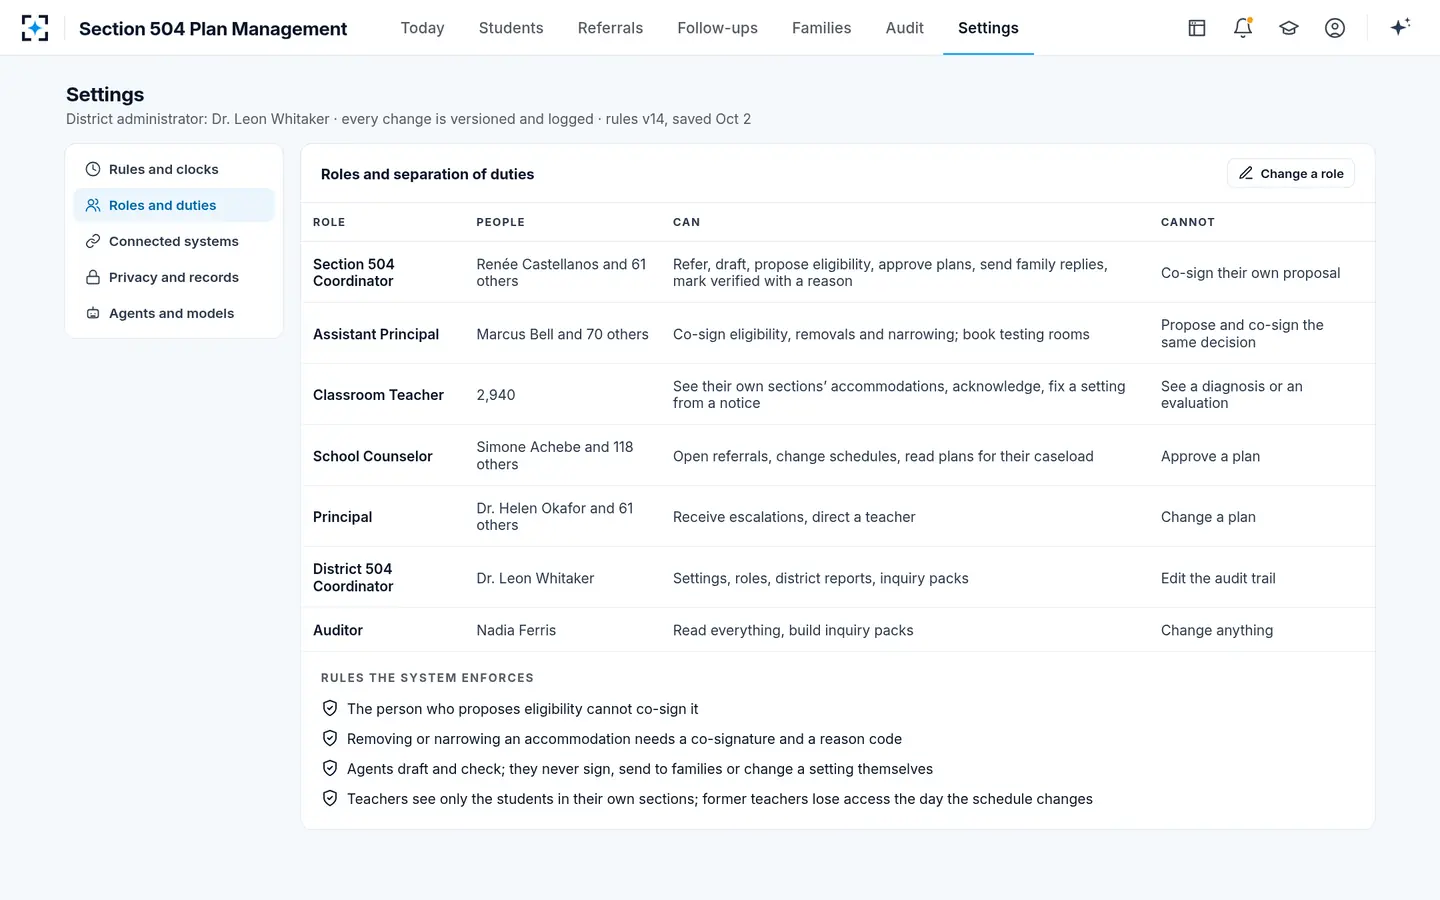
Task: Click the shield icon by the removing or narrowing rule
Action: (x=330, y=738)
